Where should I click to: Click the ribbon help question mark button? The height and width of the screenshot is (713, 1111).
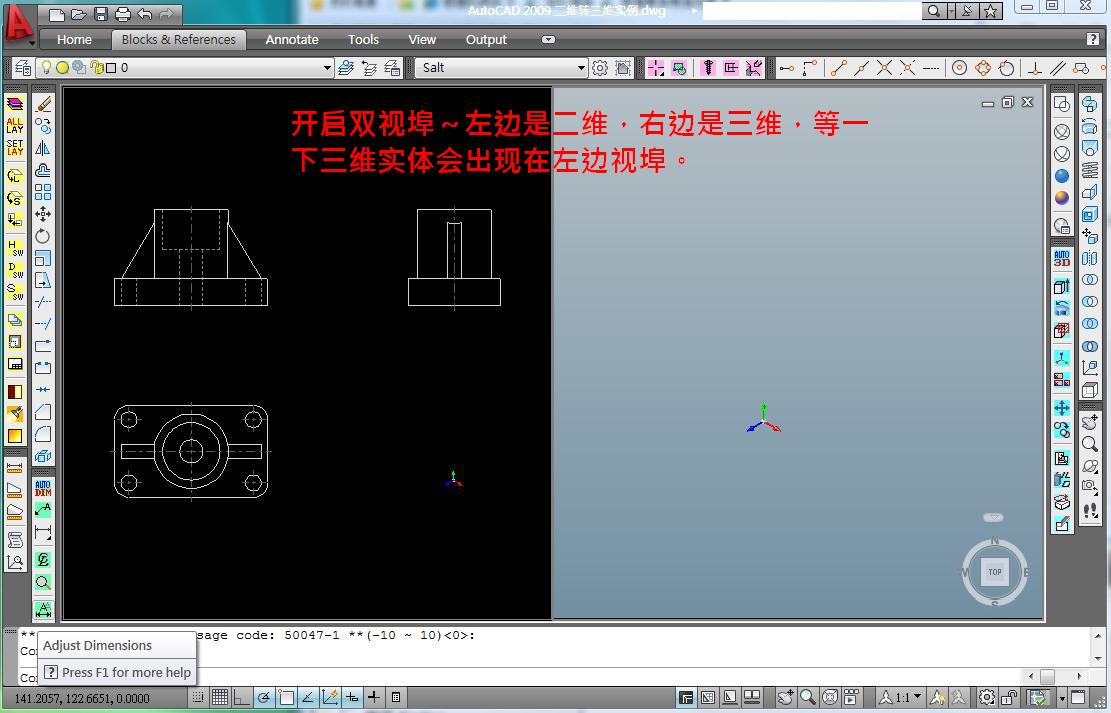[x=1093, y=40]
